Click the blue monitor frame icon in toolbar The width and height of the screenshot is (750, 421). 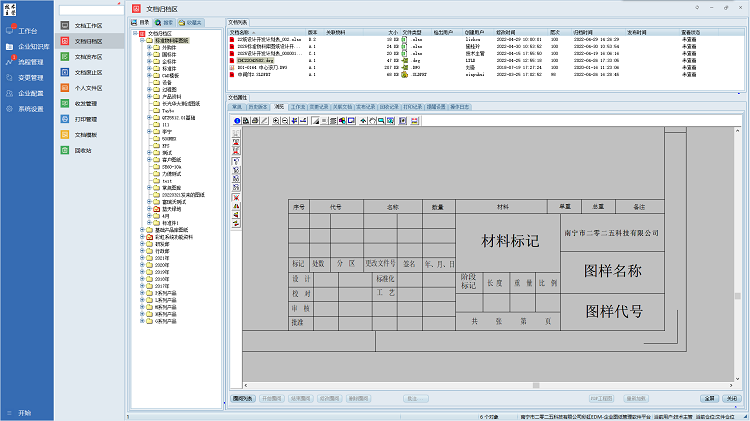[352, 121]
